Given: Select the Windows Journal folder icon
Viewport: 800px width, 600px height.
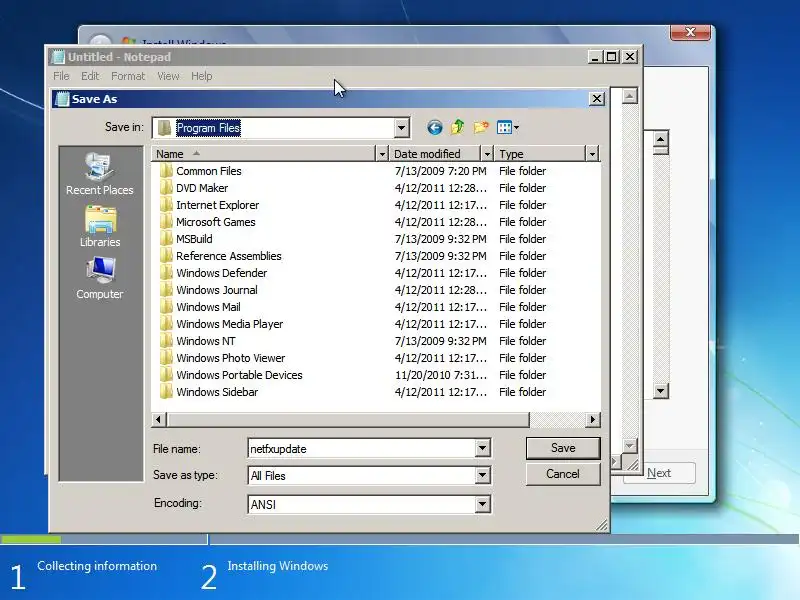Looking at the screenshot, I should click(166, 290).
